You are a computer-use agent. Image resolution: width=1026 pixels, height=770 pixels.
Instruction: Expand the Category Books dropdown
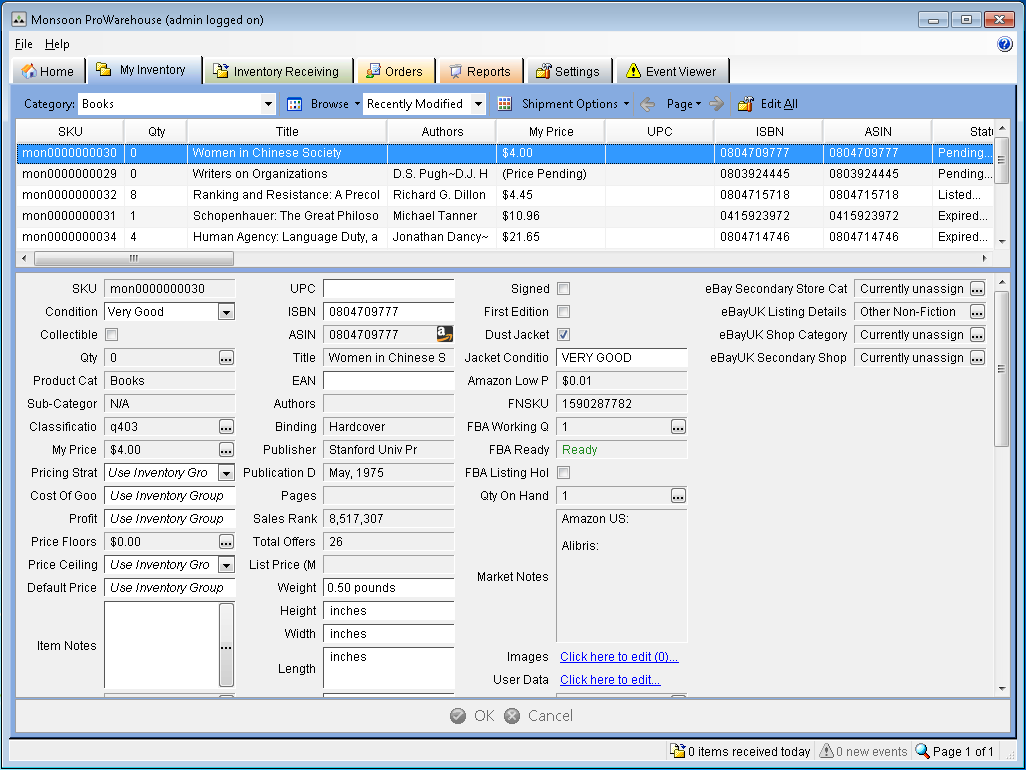(x=268, y=104)
